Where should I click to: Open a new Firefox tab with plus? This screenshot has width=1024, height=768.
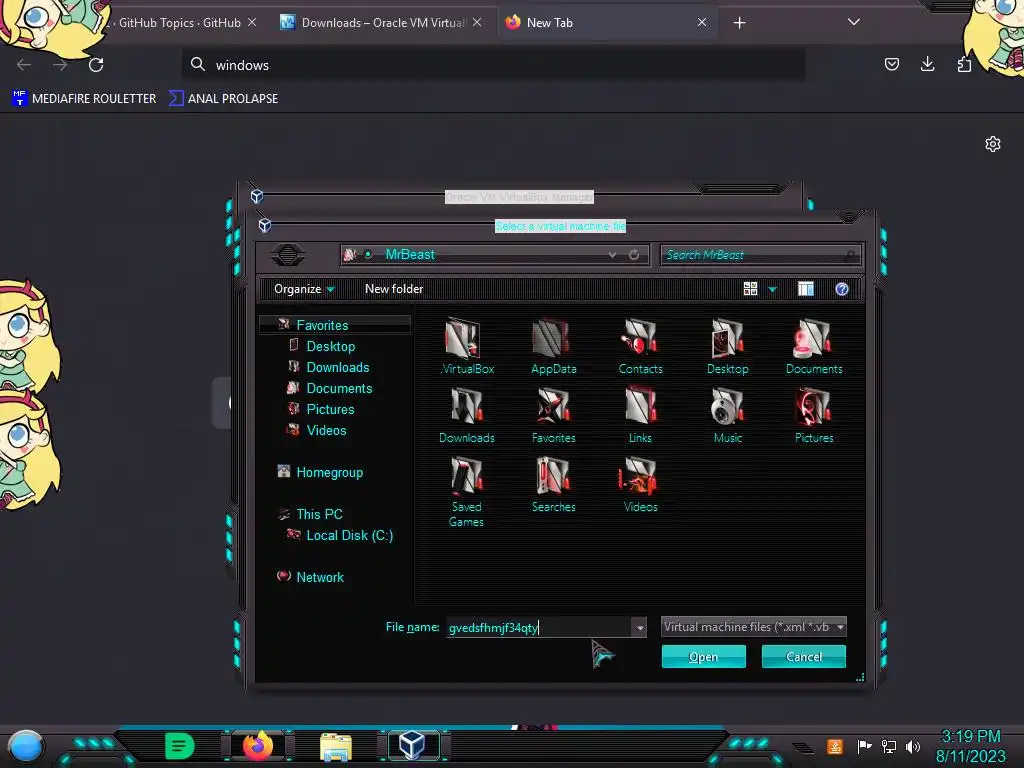[739, 23]
